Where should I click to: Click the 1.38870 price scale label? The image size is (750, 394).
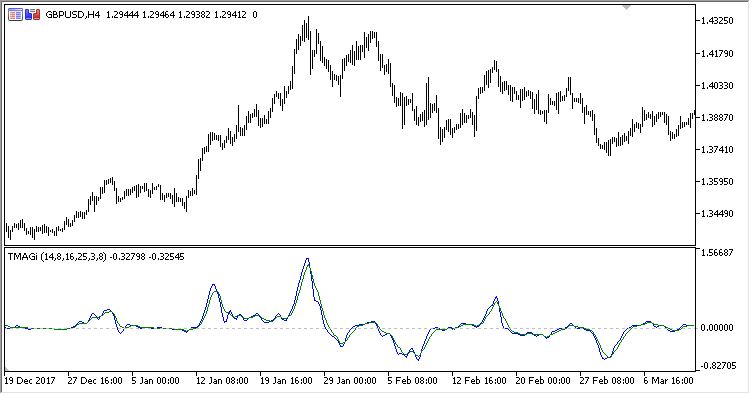click(717, 118)
